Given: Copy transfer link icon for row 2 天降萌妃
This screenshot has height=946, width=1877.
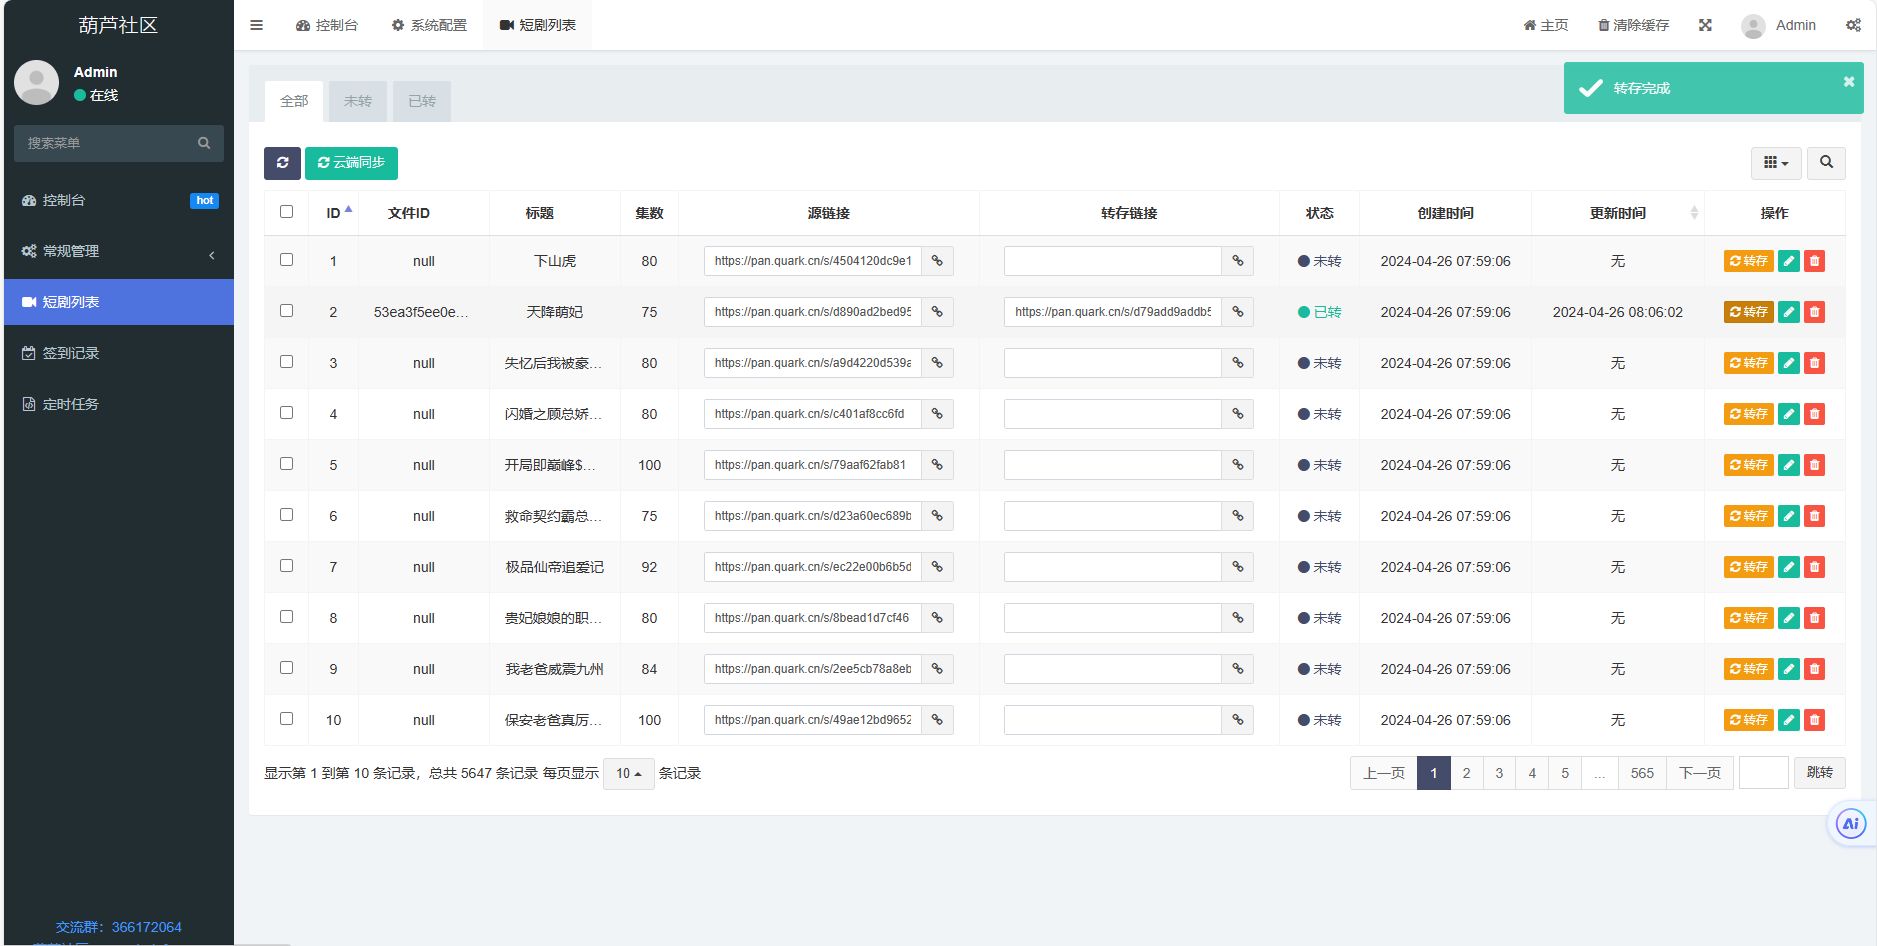Looking at the screenshot, I should [1237, 312].
